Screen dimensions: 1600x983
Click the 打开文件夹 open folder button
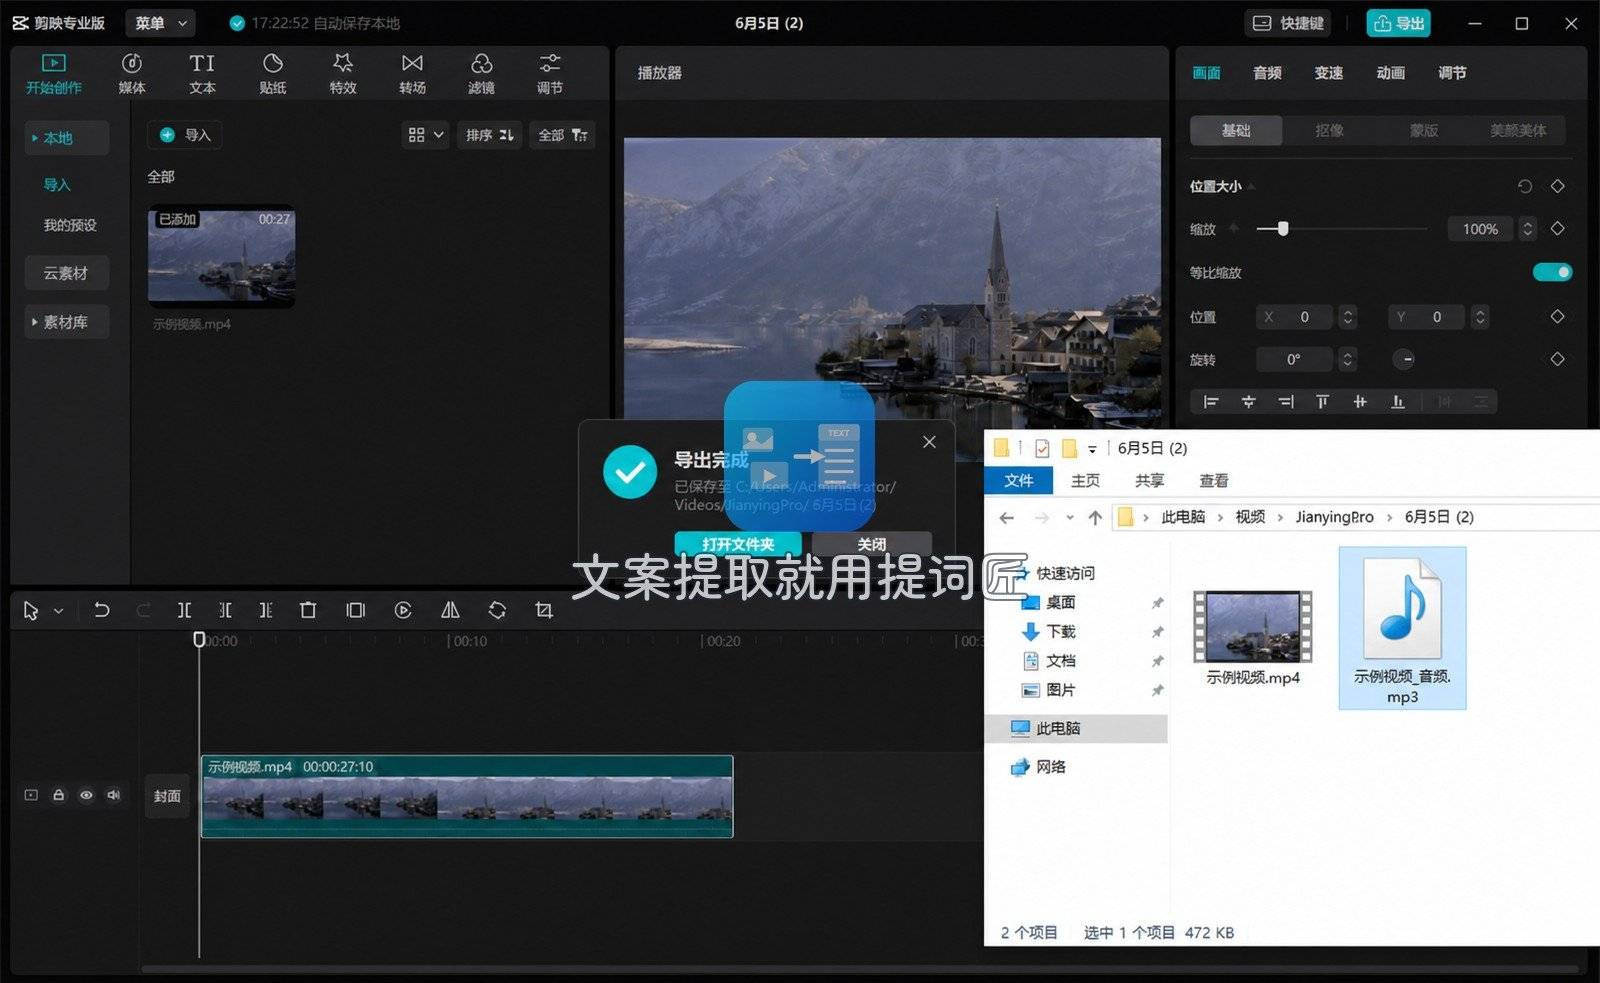tap(738, 544)
